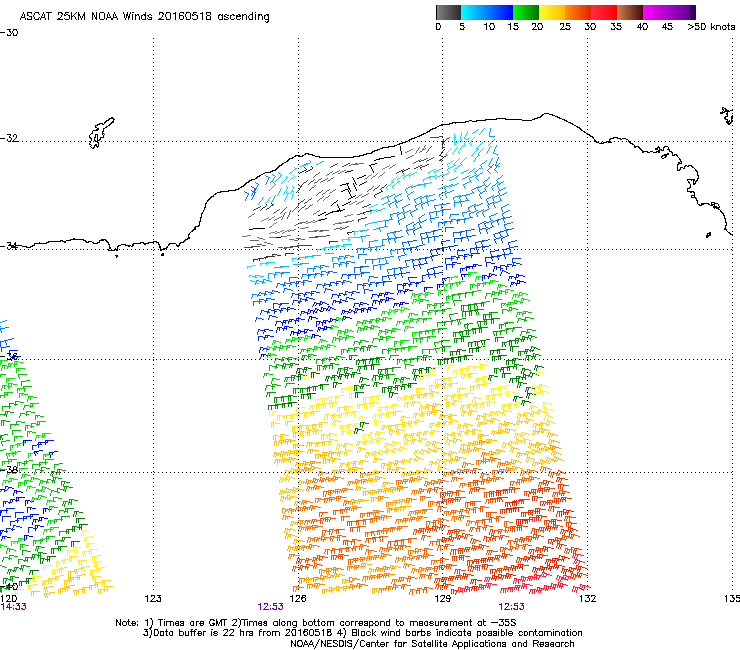Click the brown 35-40 knots color segment
The height and width of the screenshot is (650, 740).
(x=630, y=12)
